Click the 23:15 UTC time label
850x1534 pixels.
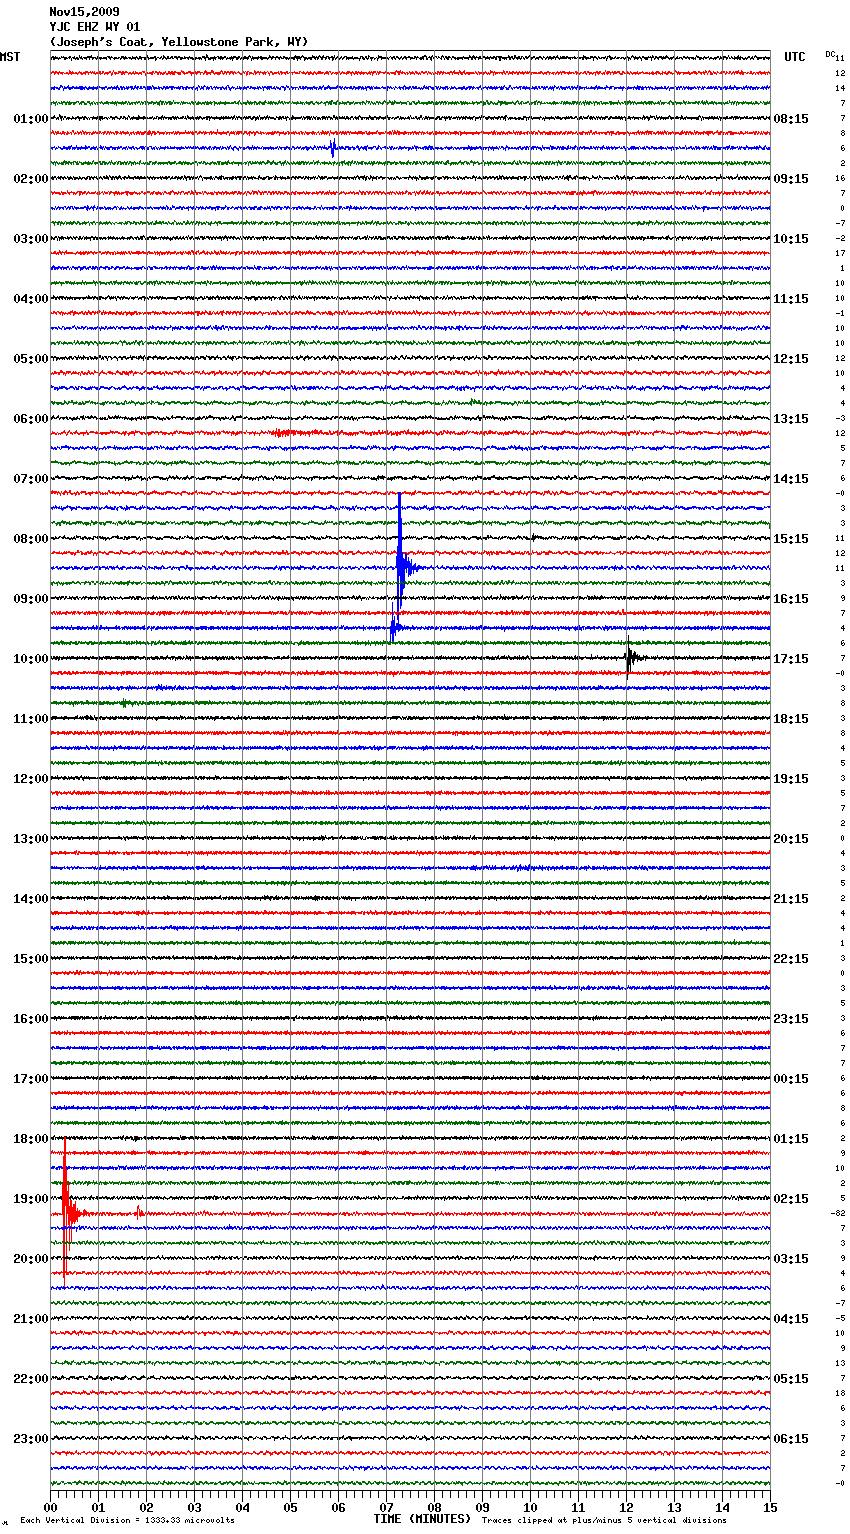tap(791, 1019)
